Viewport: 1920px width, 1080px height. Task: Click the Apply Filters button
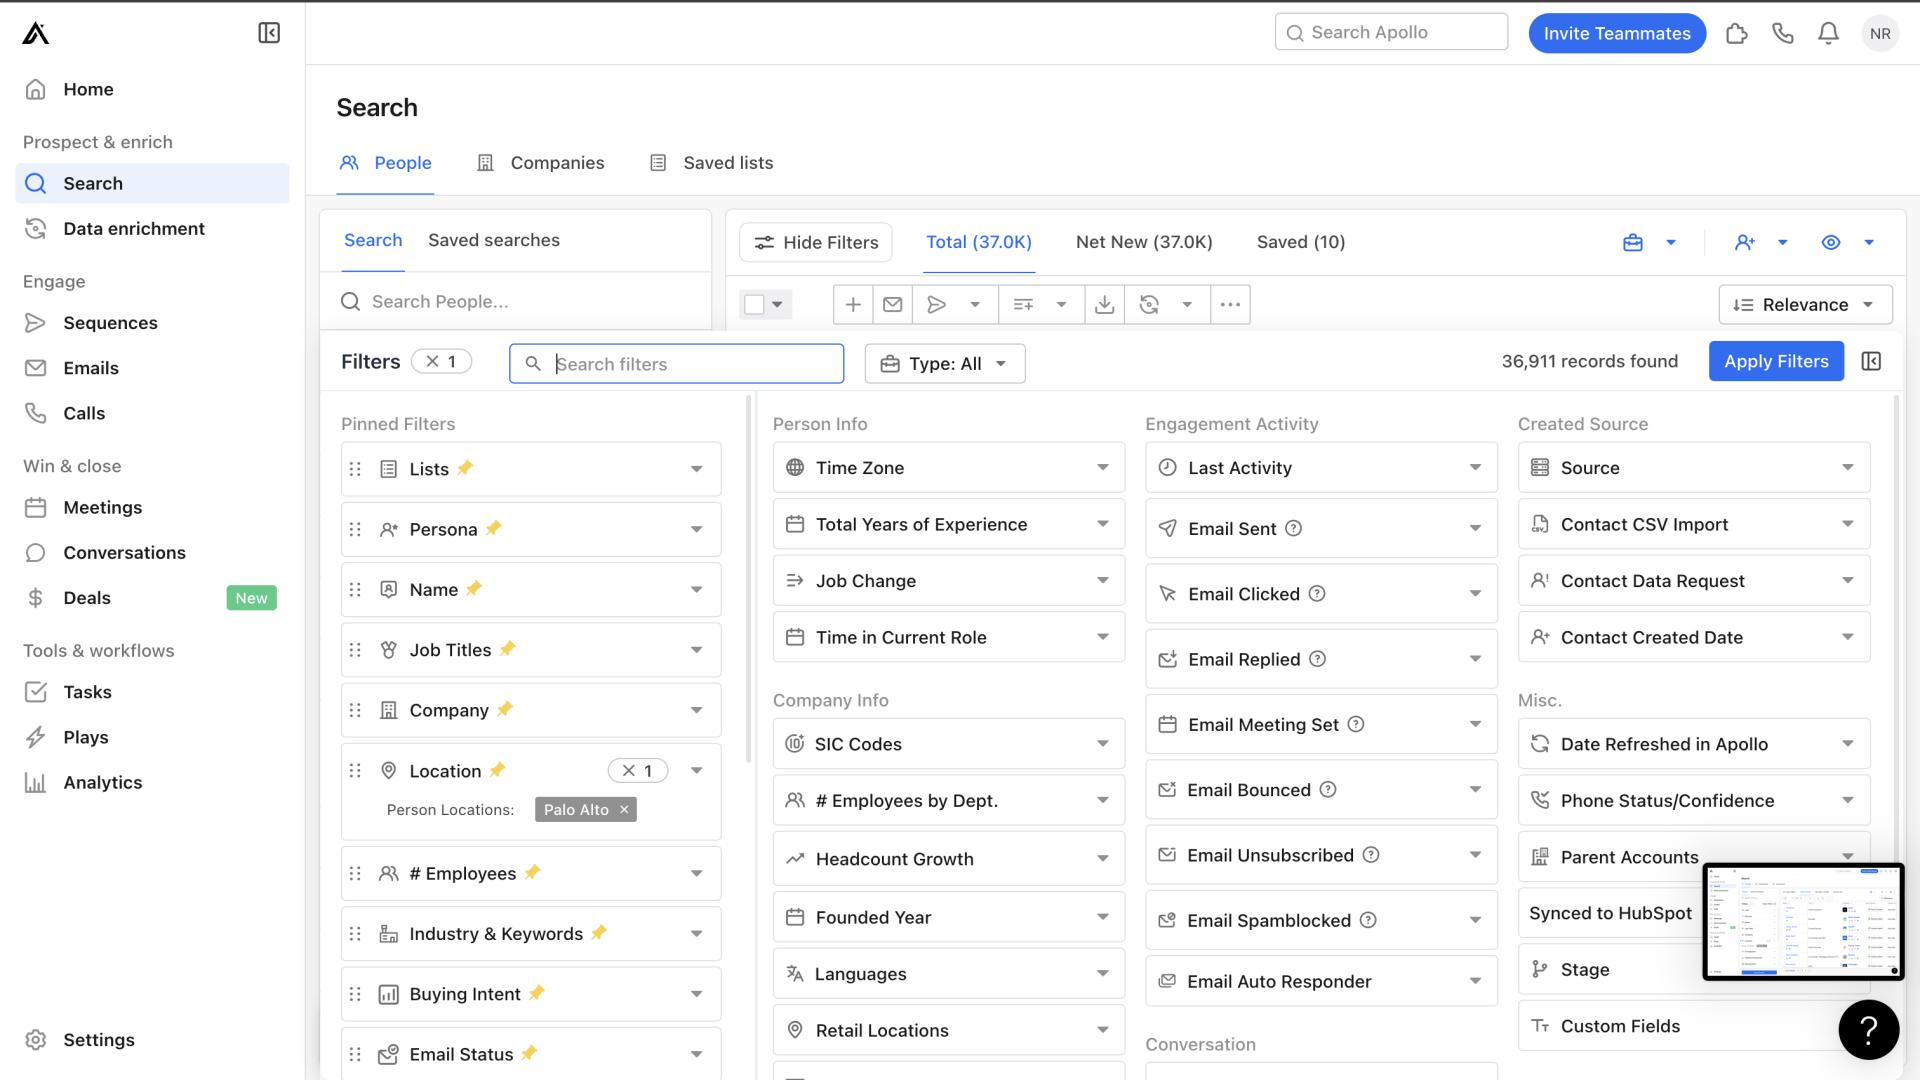pyautogui.click(x=1776, y=360)
